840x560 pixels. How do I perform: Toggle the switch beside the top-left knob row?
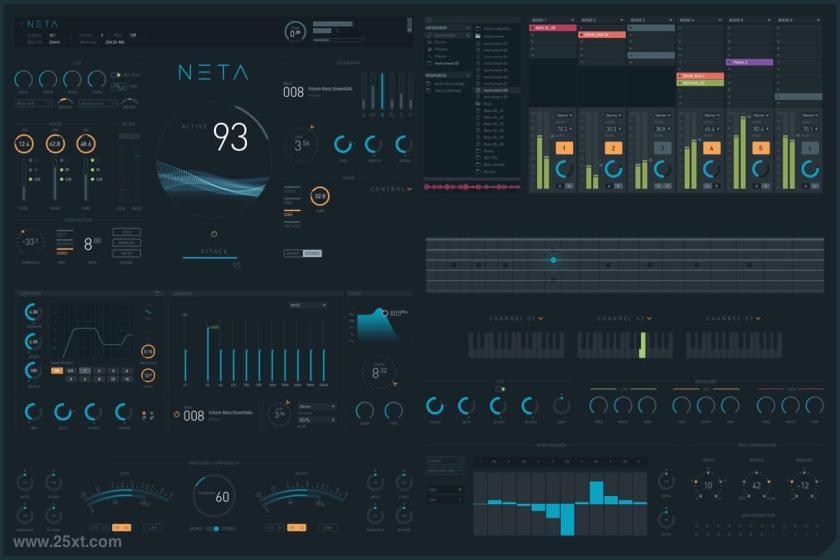115,75
